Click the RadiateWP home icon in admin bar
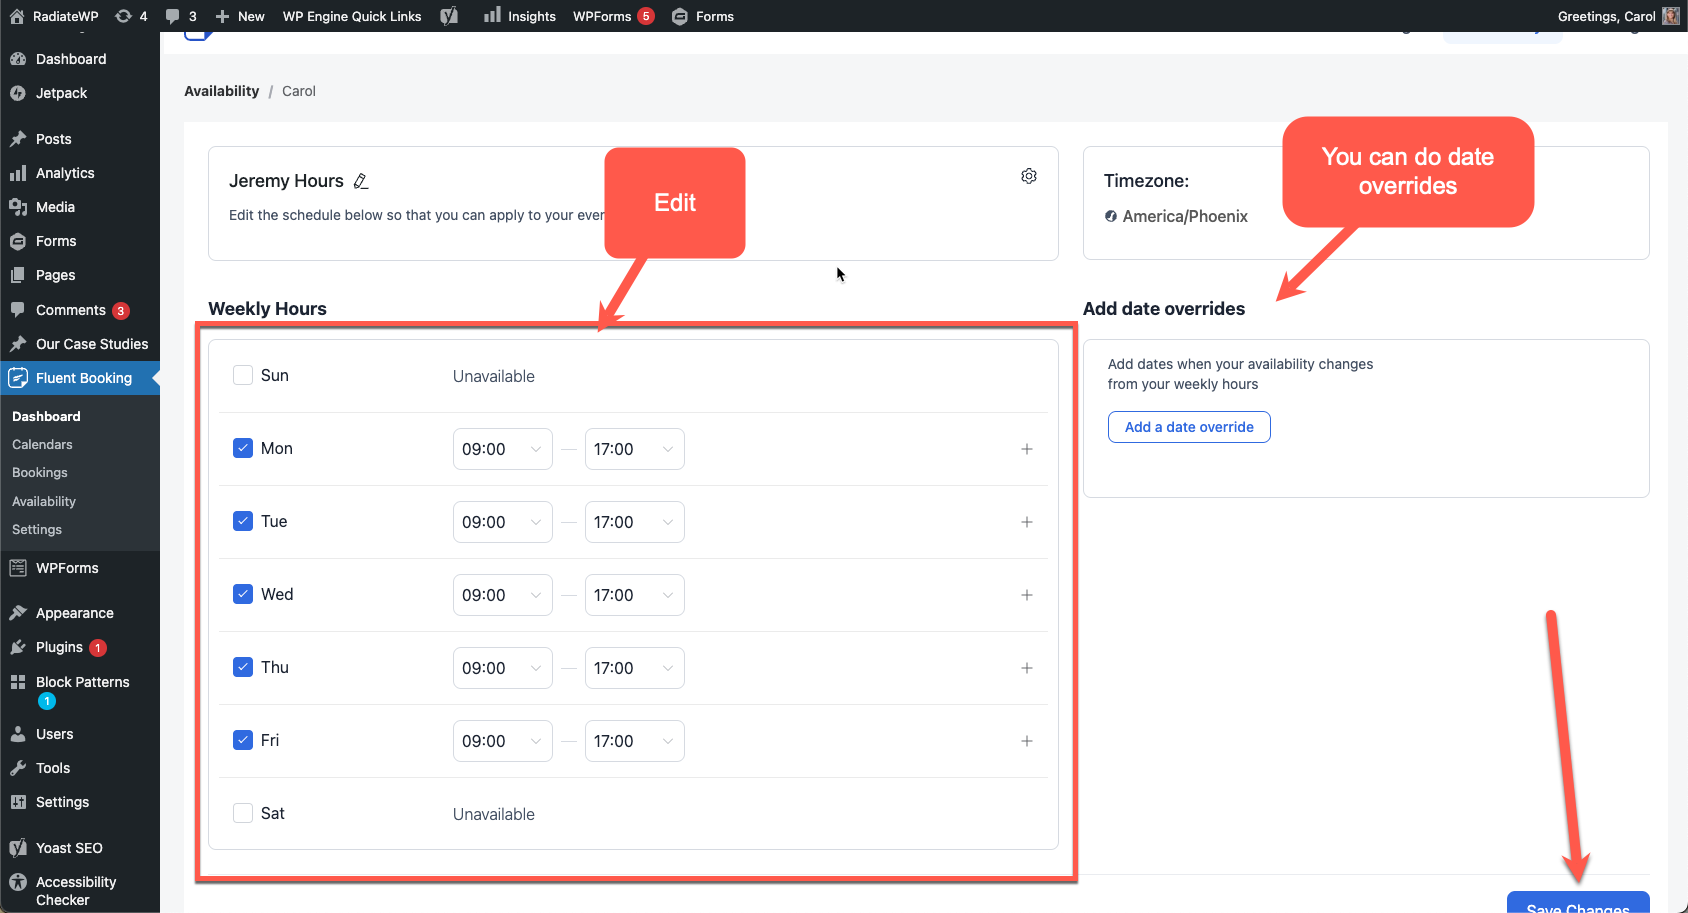The image size is (1688, 913). coord(17,16)
